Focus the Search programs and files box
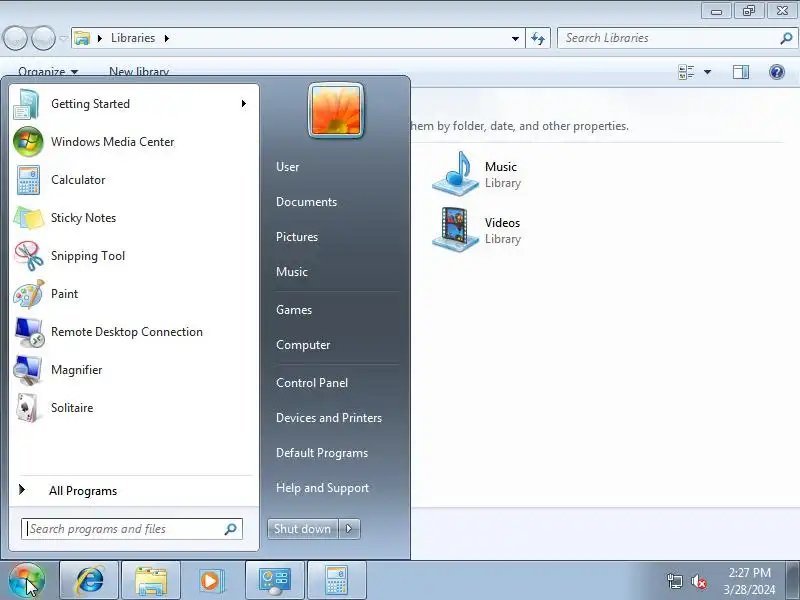800x600 pixels. point(132,529)
